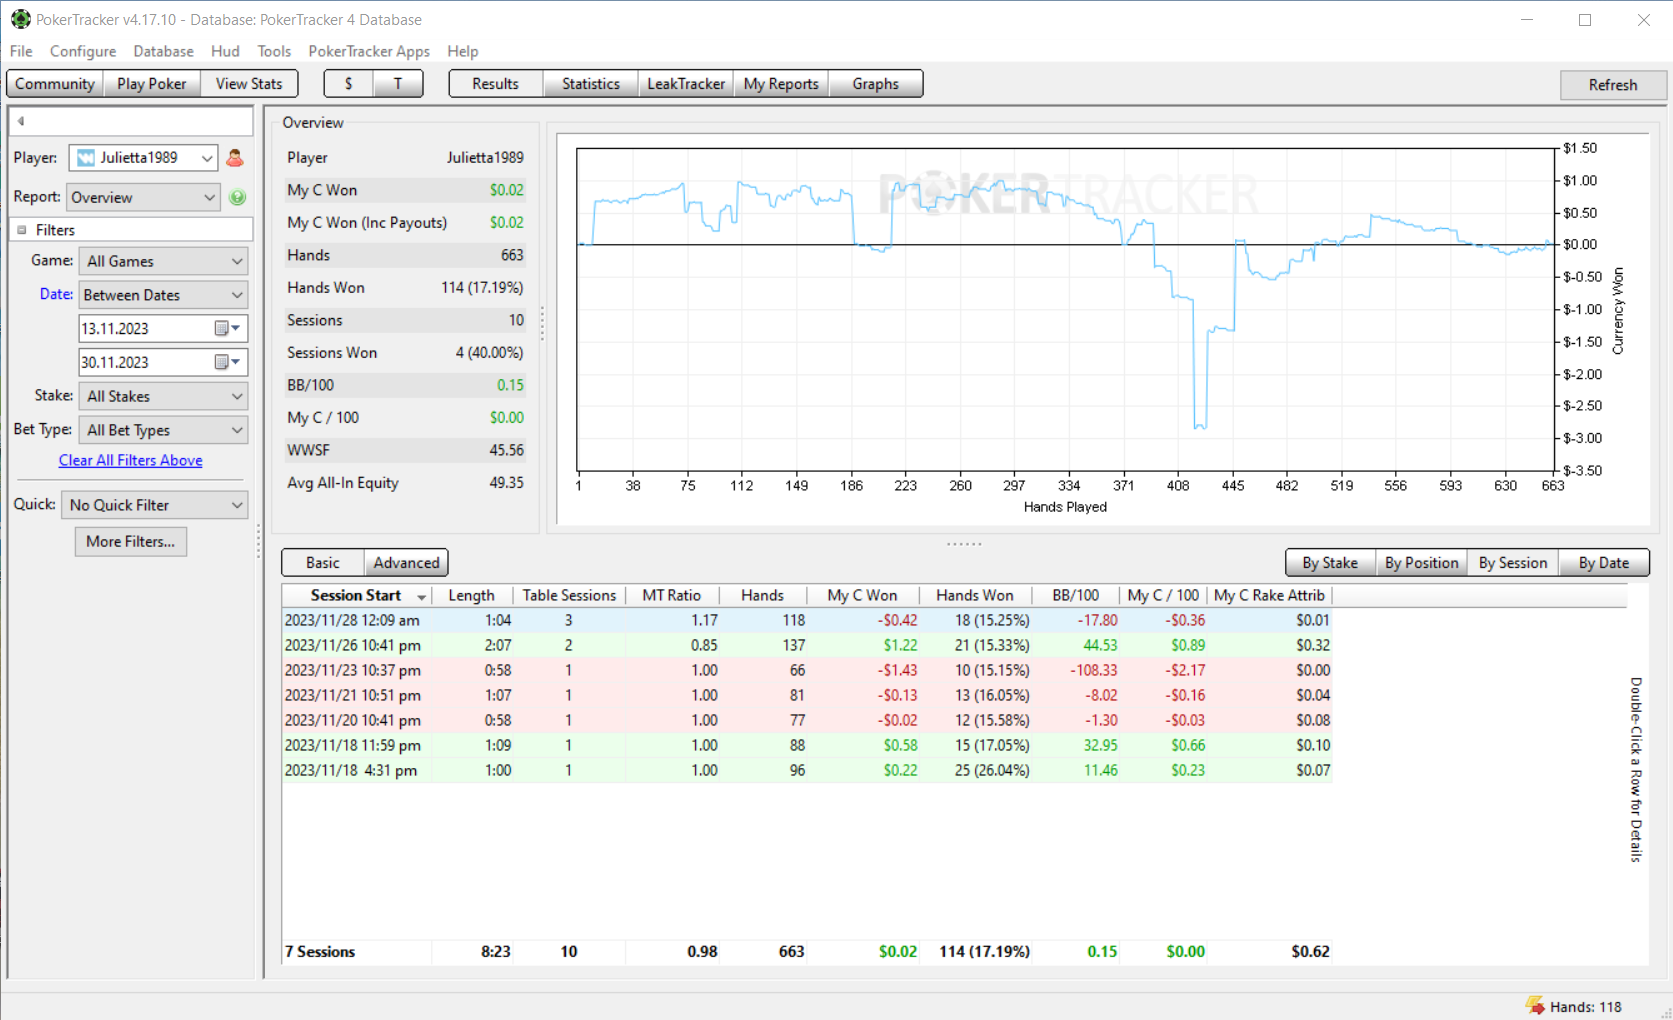Sort by Hands column header

click(x=763, y=595)
